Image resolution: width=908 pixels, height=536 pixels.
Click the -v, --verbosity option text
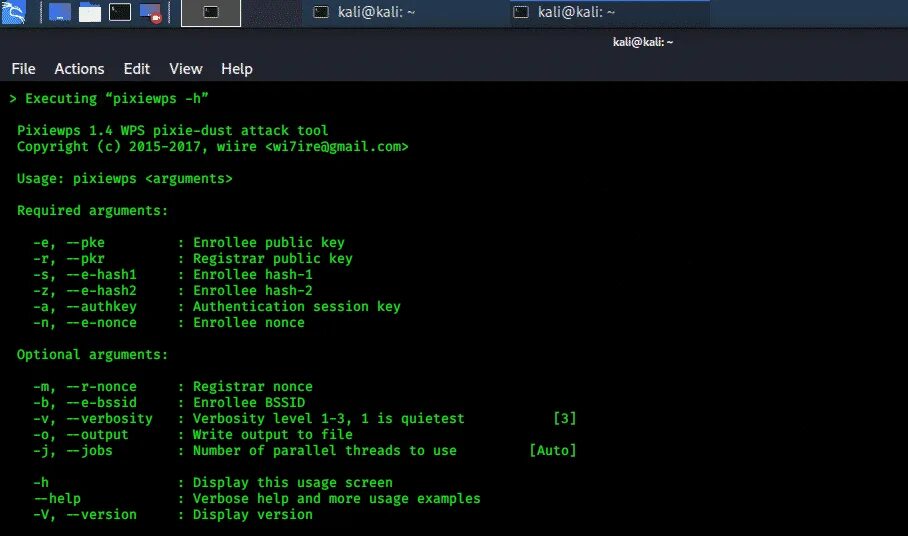pos(93,418)
